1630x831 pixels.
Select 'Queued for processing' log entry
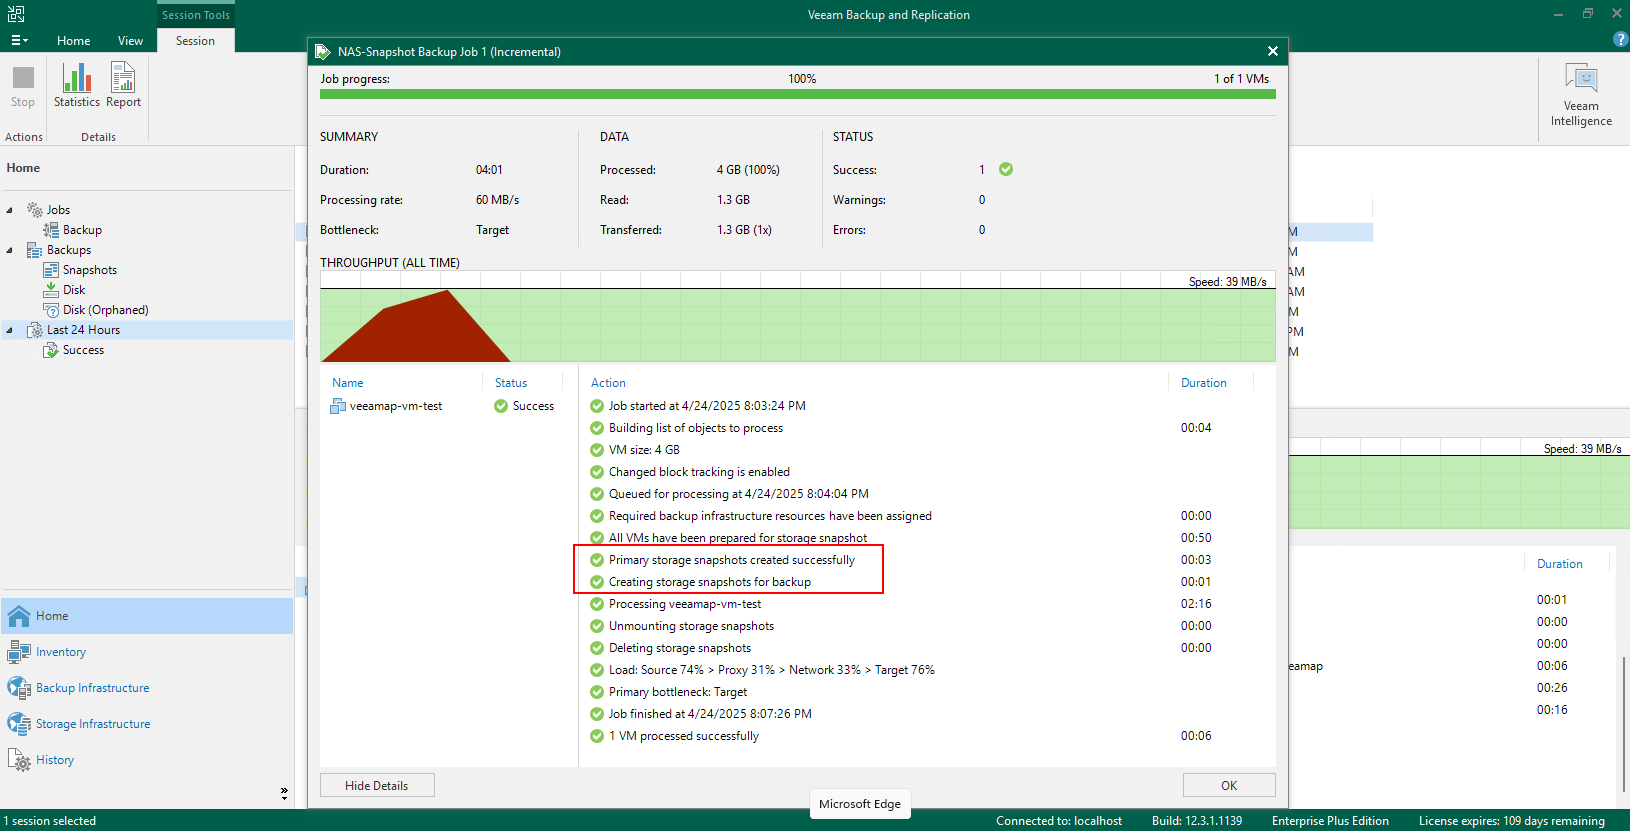[x=738, y=494]
